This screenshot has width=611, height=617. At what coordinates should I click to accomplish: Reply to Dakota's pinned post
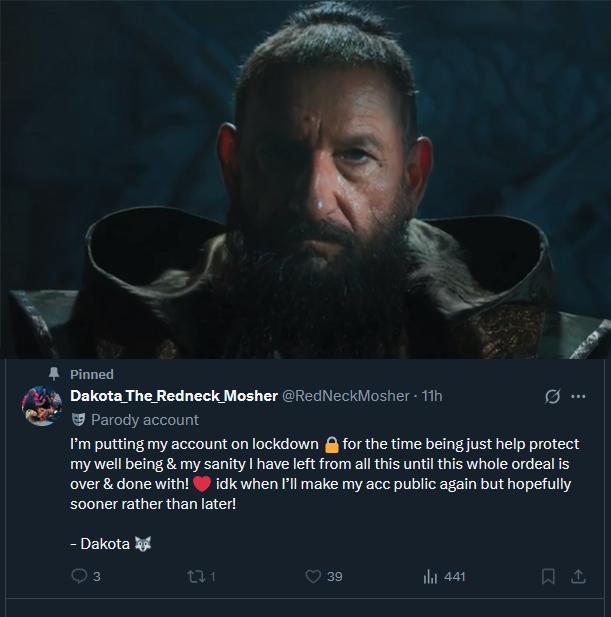click(x=79, y=576)
